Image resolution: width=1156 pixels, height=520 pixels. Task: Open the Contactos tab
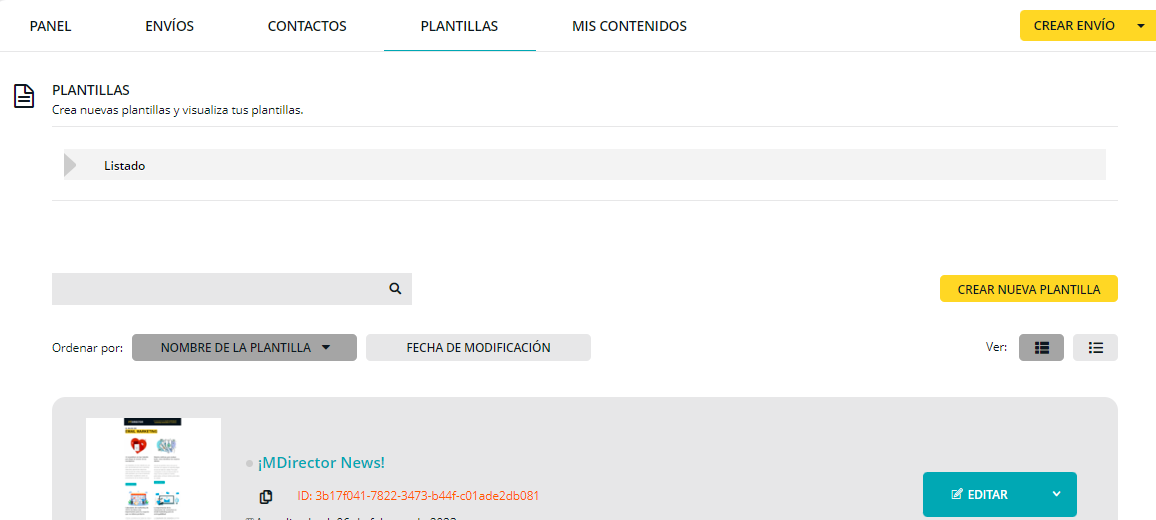tap(307, 26)
